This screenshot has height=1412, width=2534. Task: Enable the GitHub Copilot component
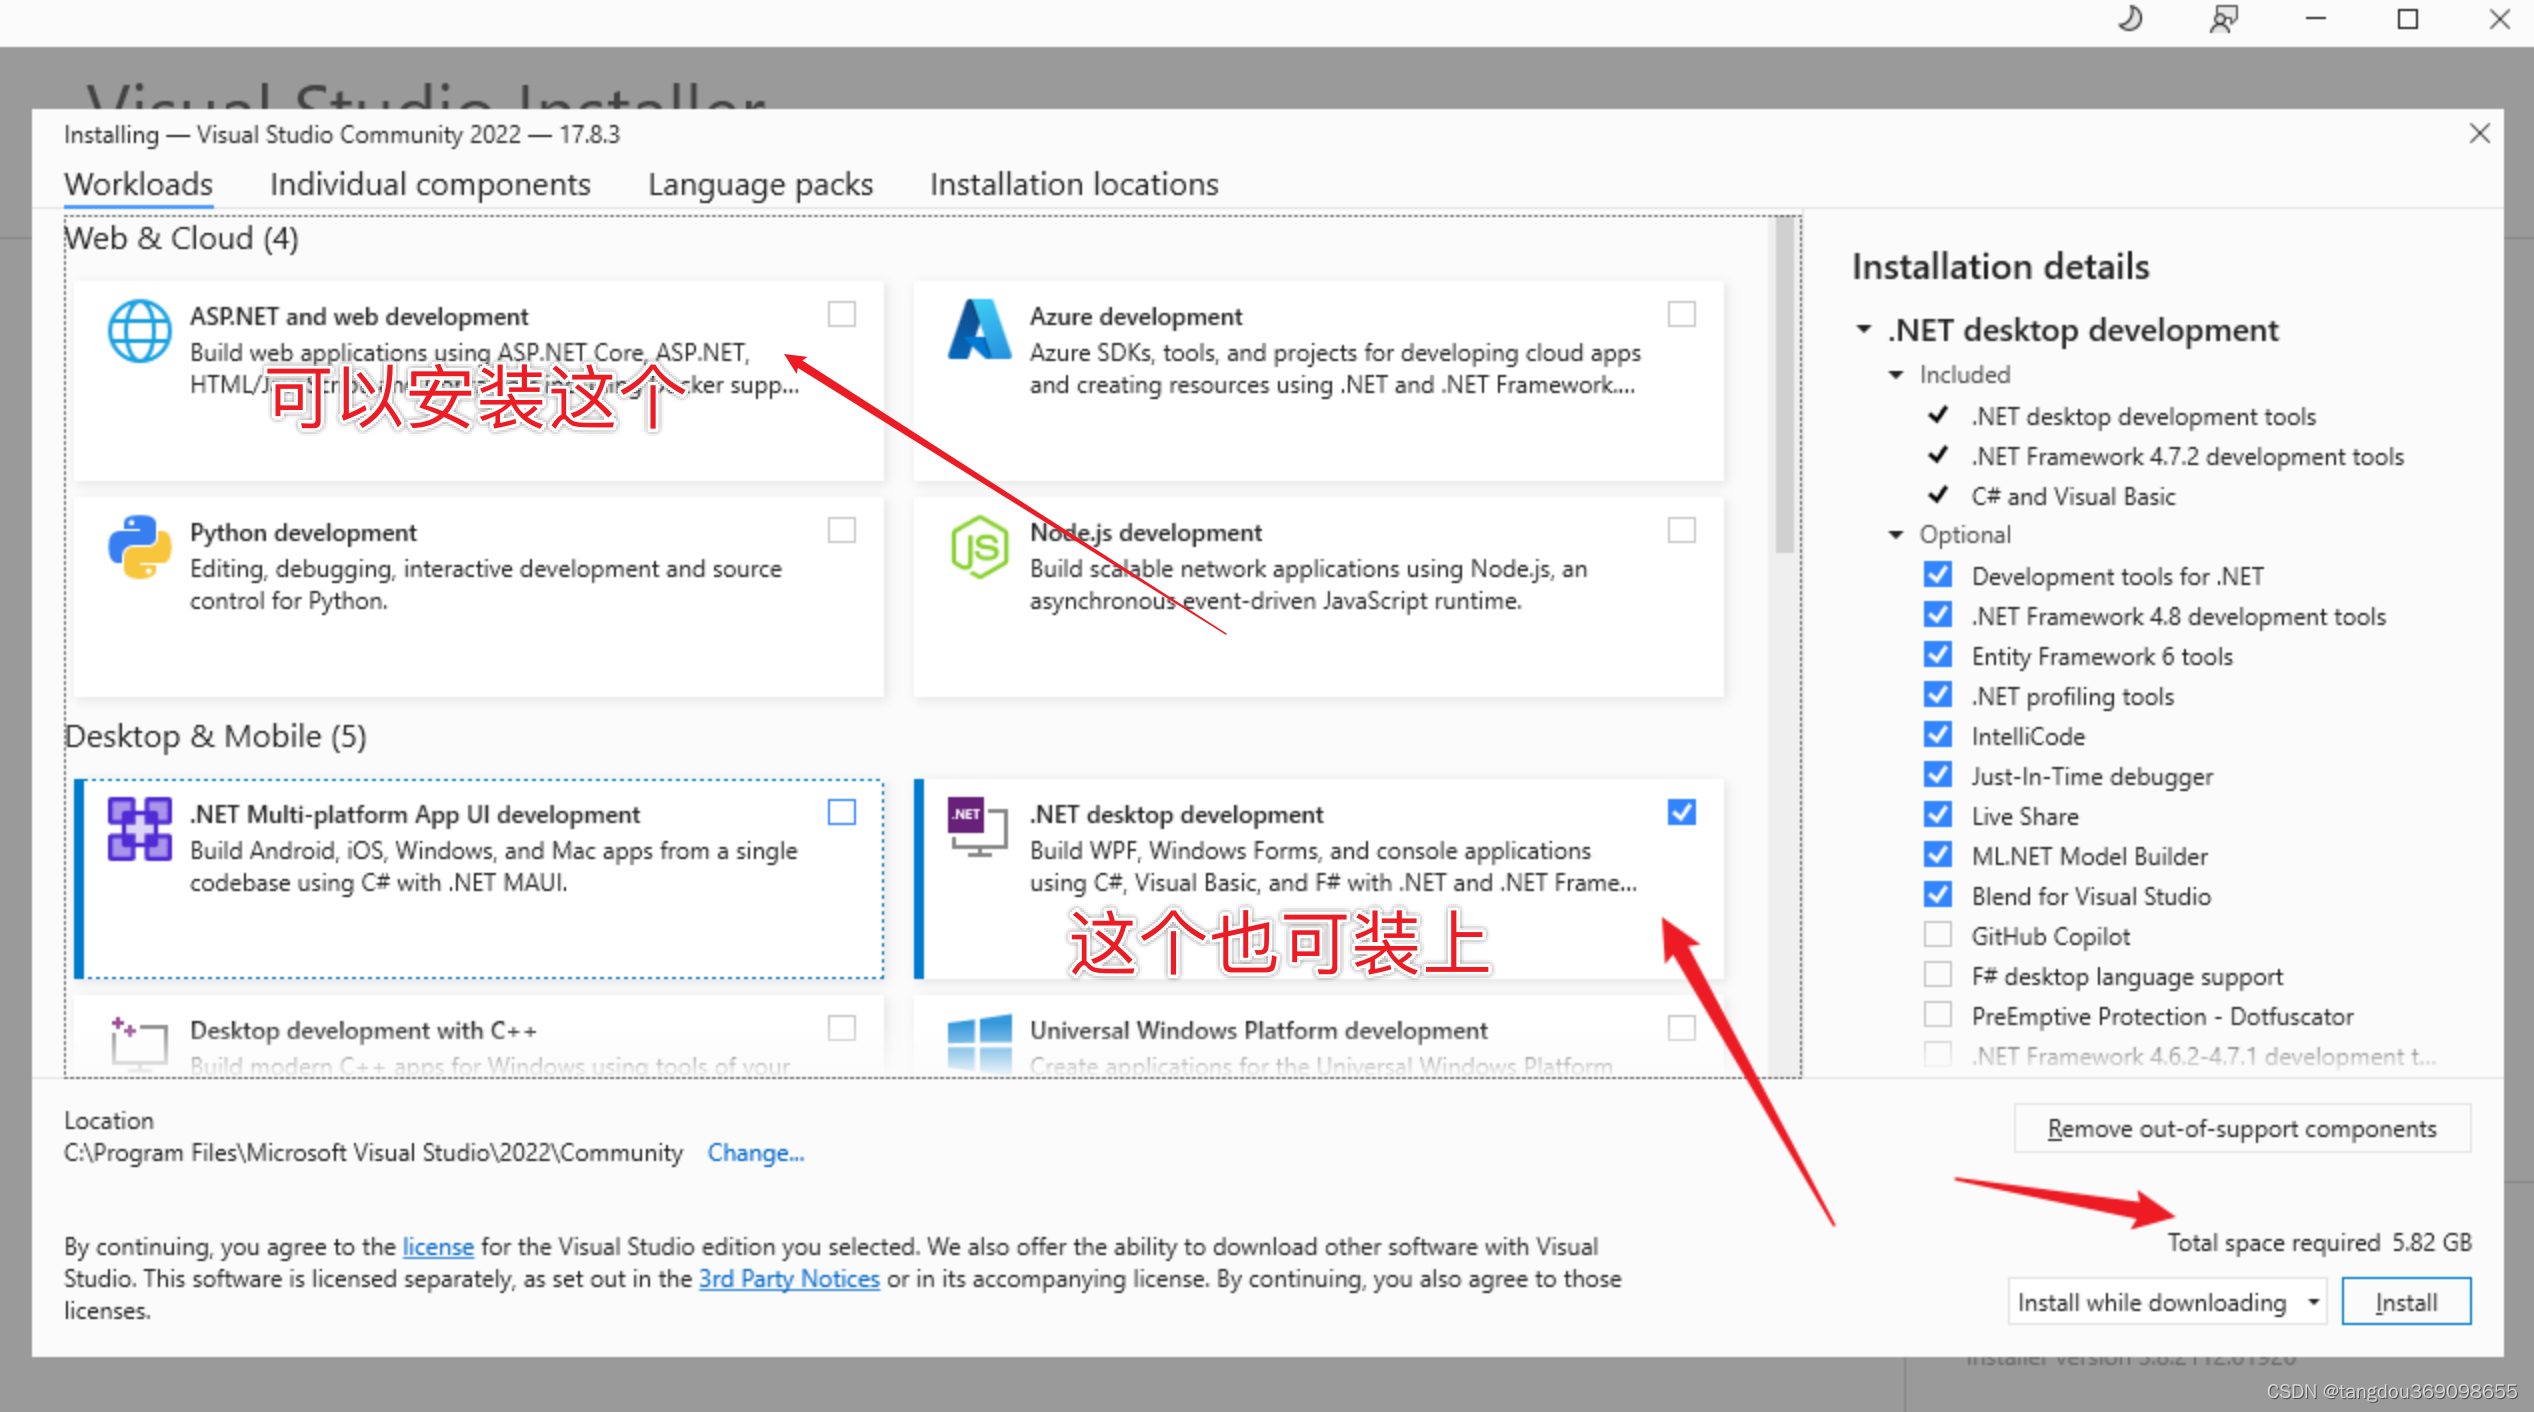click(1938, 935)
